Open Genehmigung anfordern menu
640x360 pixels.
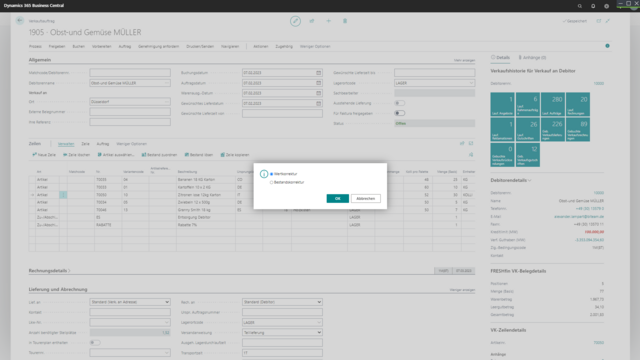(x=158, y=47)
